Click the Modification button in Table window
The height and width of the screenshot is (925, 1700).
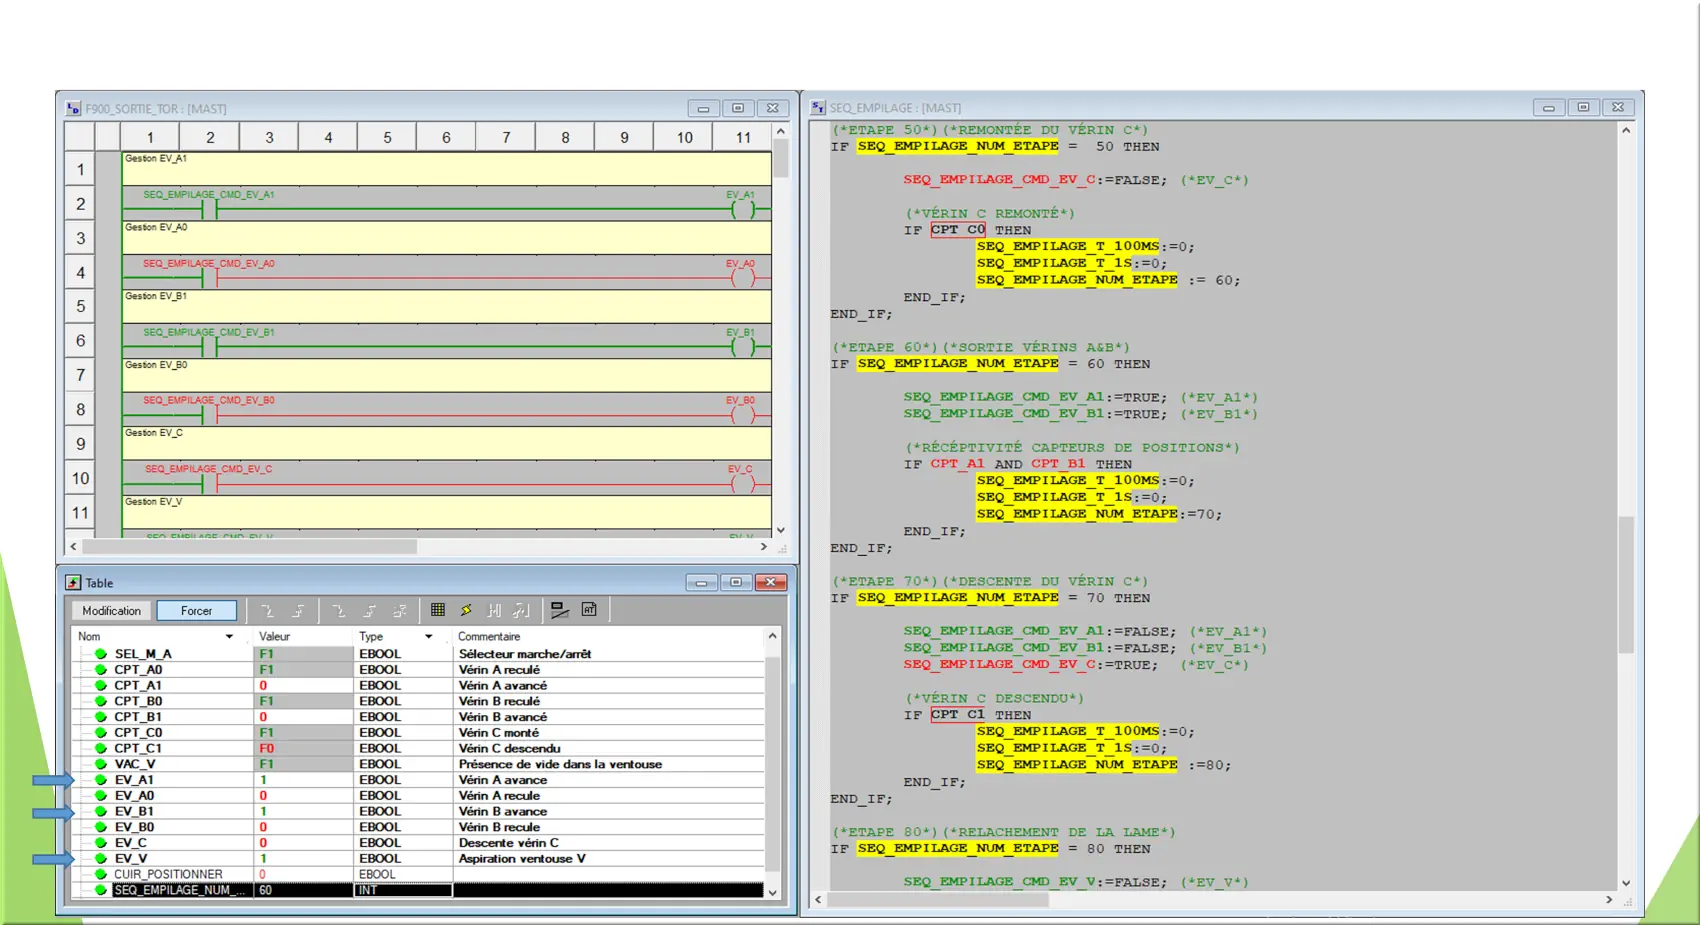tap(111, 610)
